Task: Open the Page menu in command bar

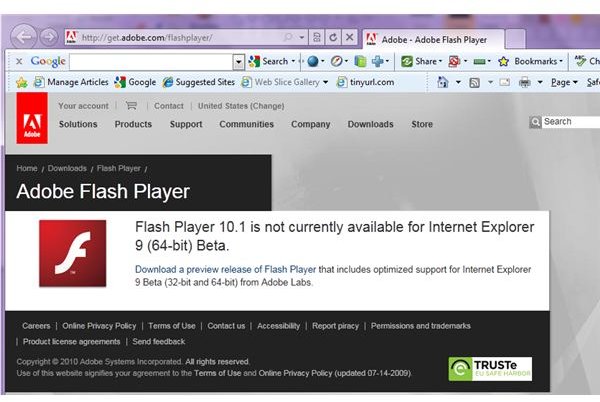Action: point(564,82)
